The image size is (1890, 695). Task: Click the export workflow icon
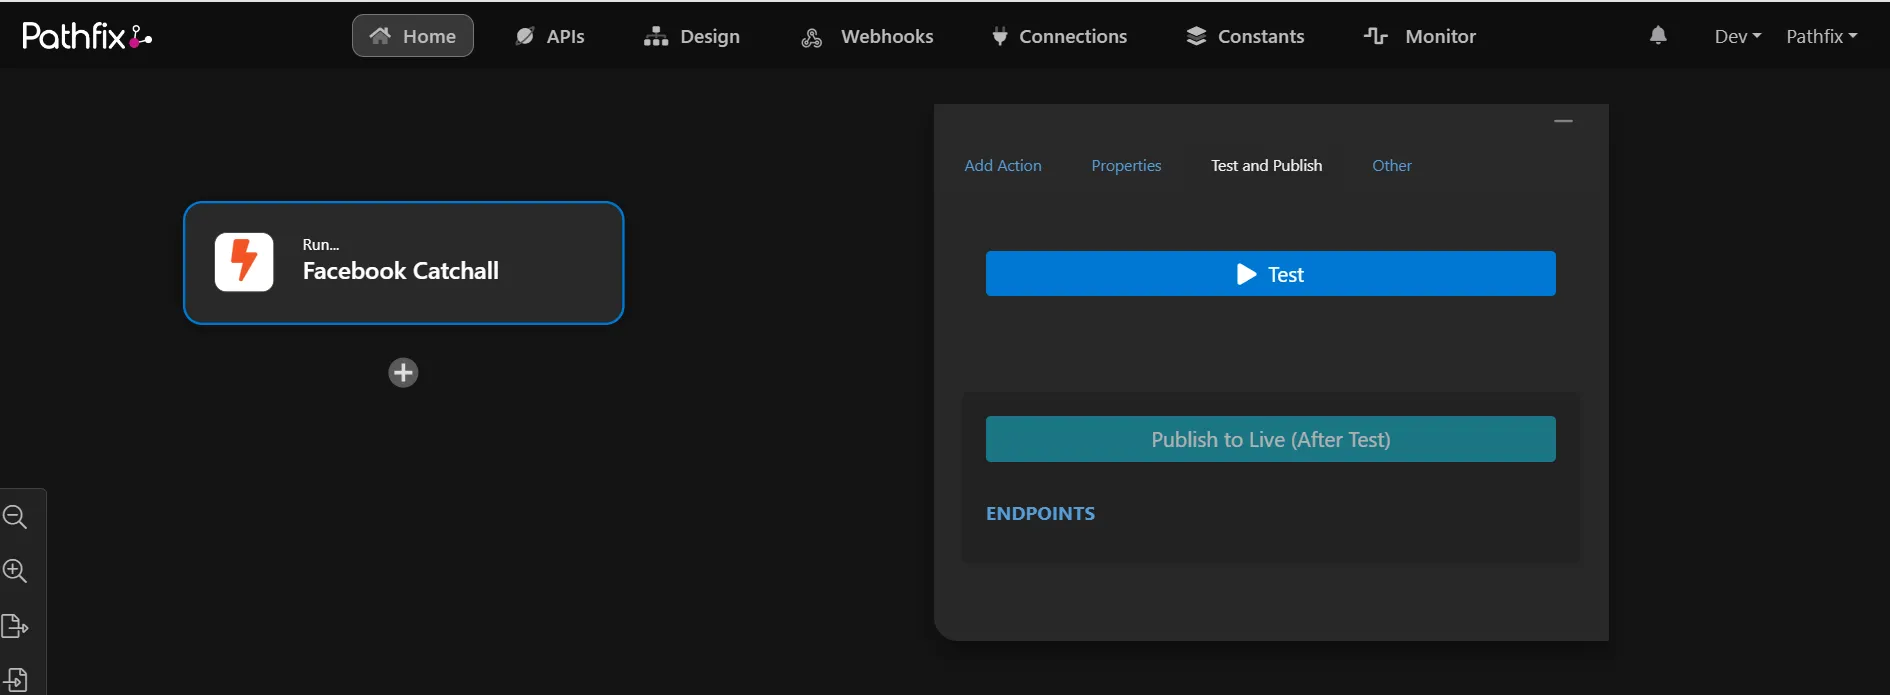tap(15, 626)
